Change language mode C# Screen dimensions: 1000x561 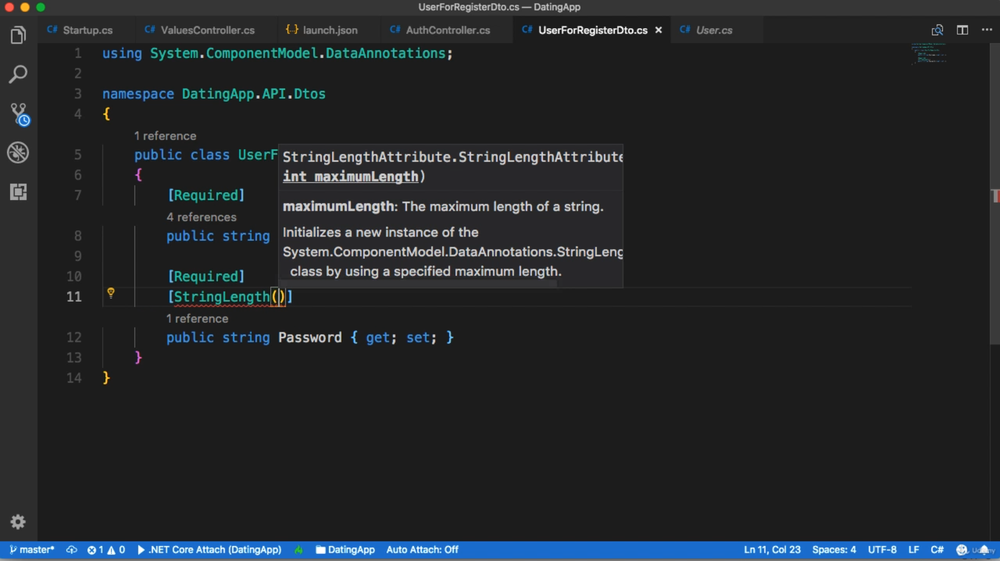pyautogui.click(x=937, y=550)
